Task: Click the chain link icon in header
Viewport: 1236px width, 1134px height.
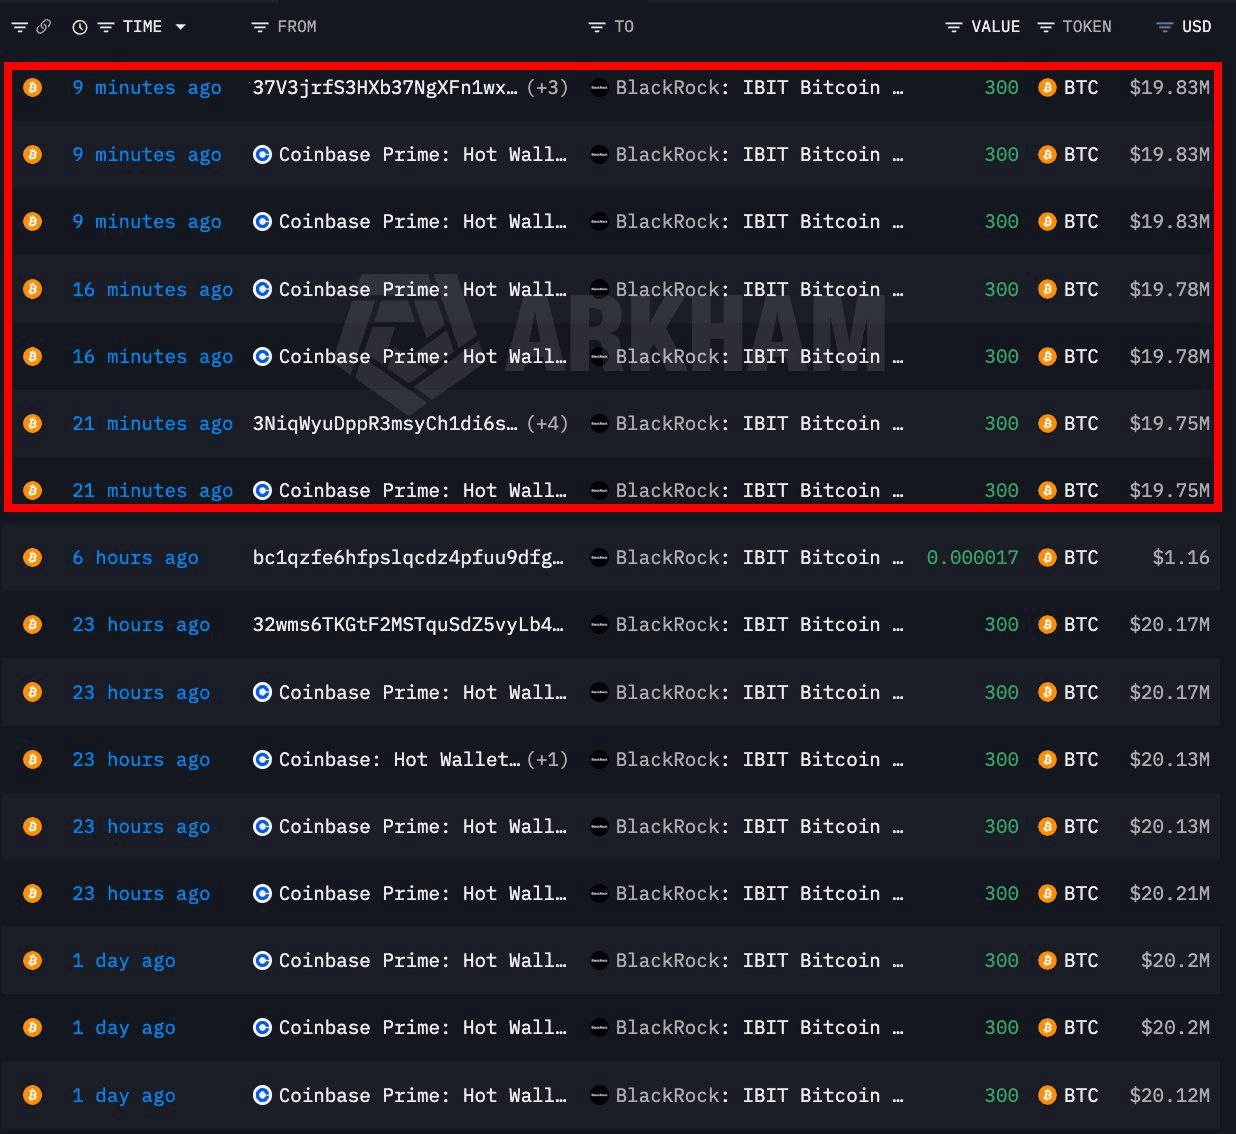Action: tap(43, 27)
